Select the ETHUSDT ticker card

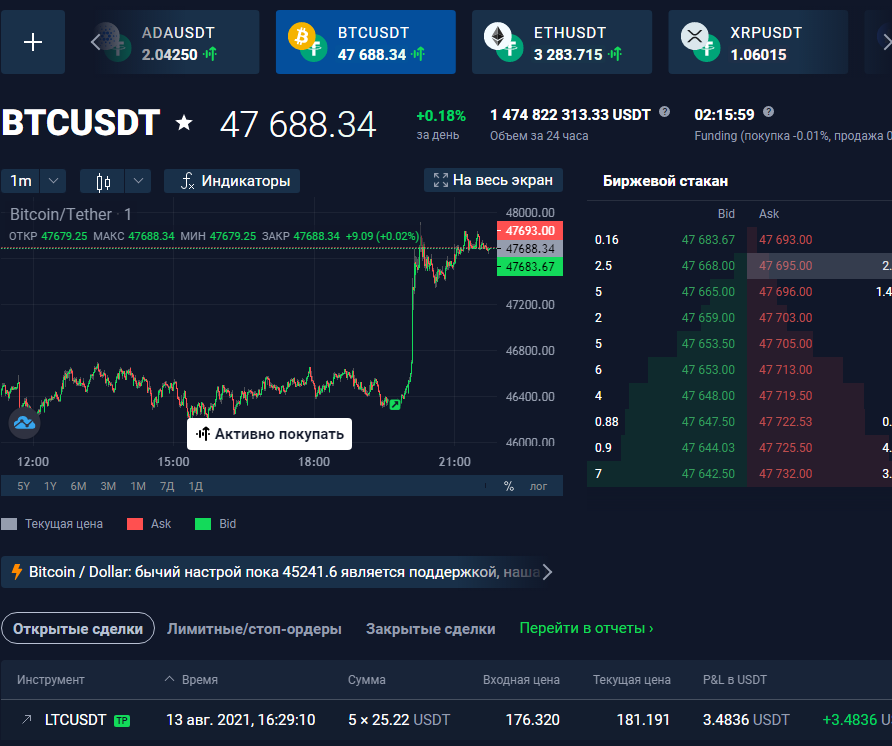coord(562,42)
